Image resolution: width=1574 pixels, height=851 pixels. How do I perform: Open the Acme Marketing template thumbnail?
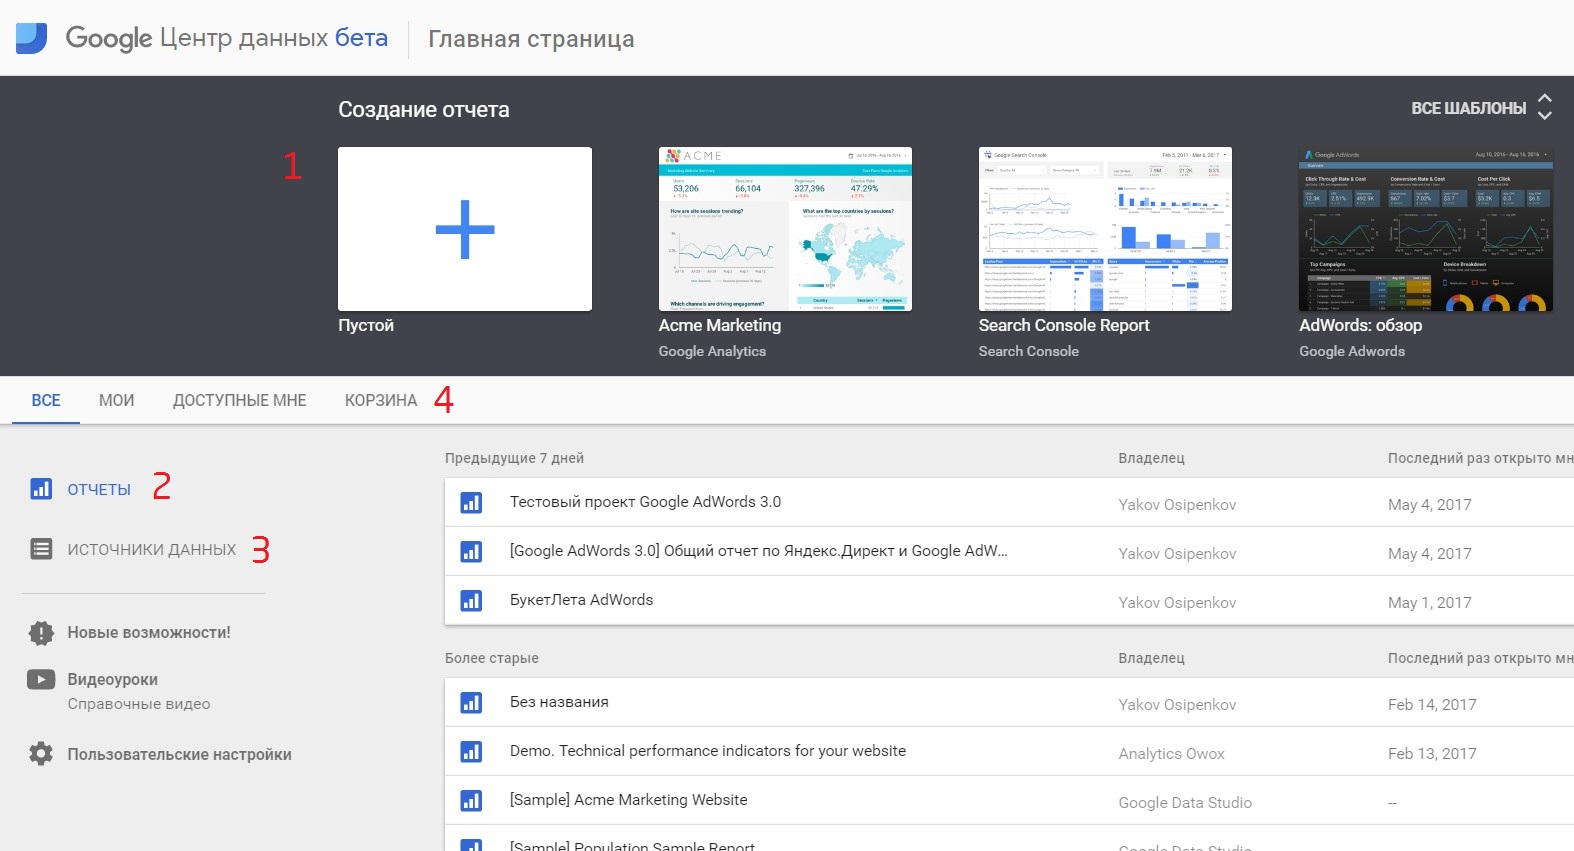[x=785, y=229]
